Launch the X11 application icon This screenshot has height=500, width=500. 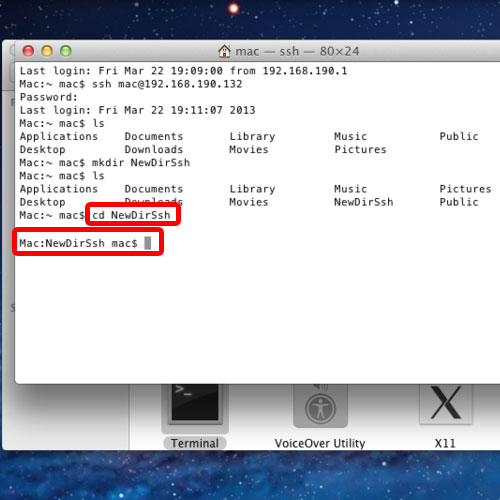point(446,404)
